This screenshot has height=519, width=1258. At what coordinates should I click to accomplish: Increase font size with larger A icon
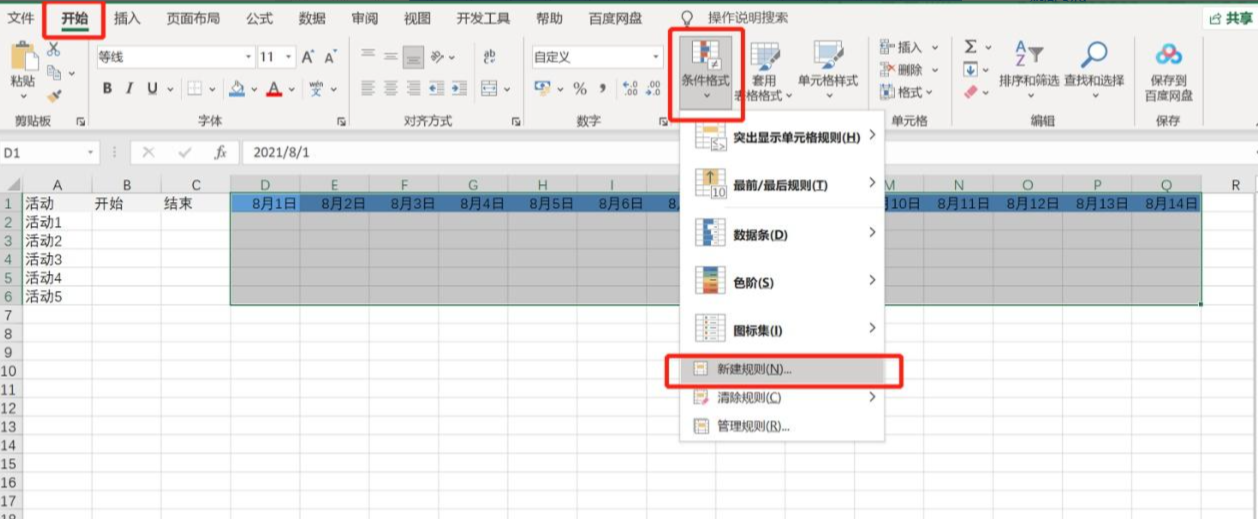point(308,57)
